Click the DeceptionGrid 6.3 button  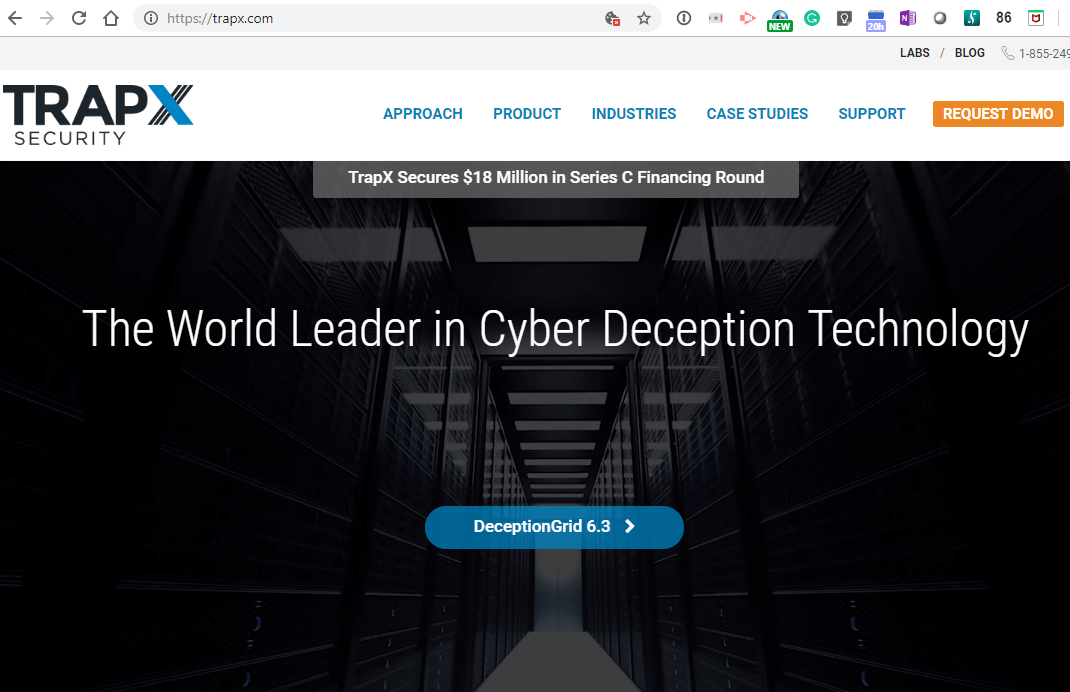(x=554, y=527)
